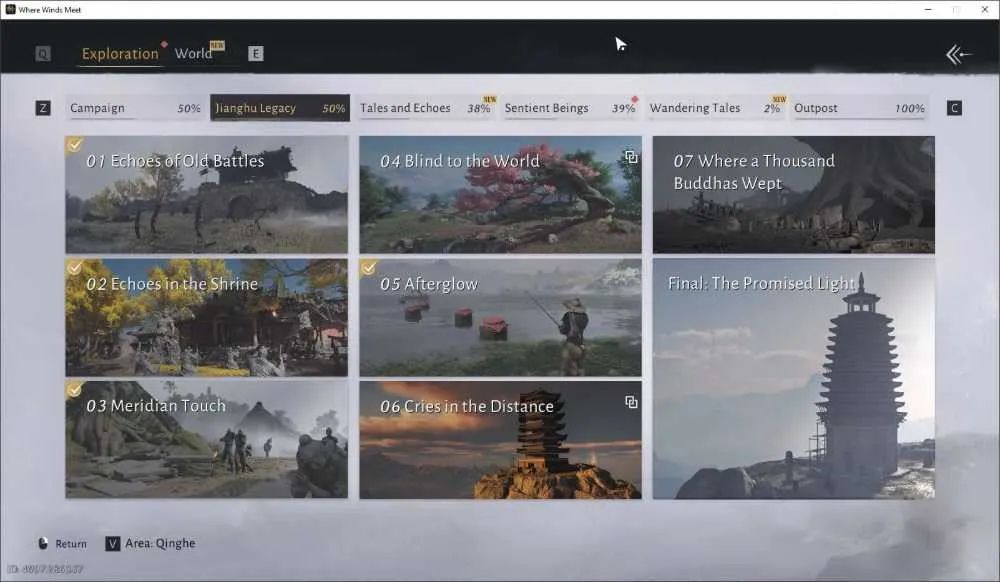Close the Where Winds Meet window
The height and width of the screenshot is (582, 1000).
[x=985, y=10]
